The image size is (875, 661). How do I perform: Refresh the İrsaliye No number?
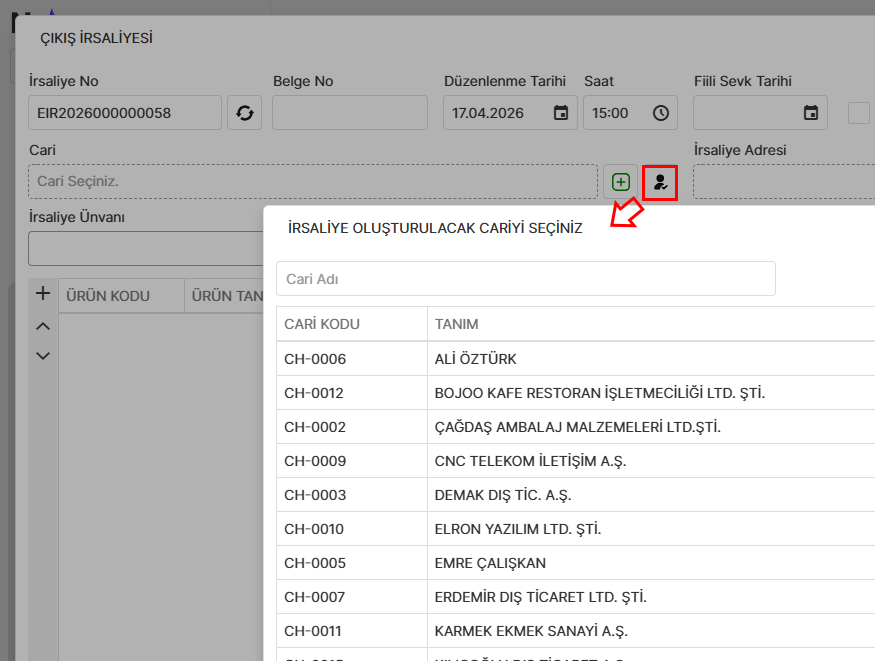244,113
